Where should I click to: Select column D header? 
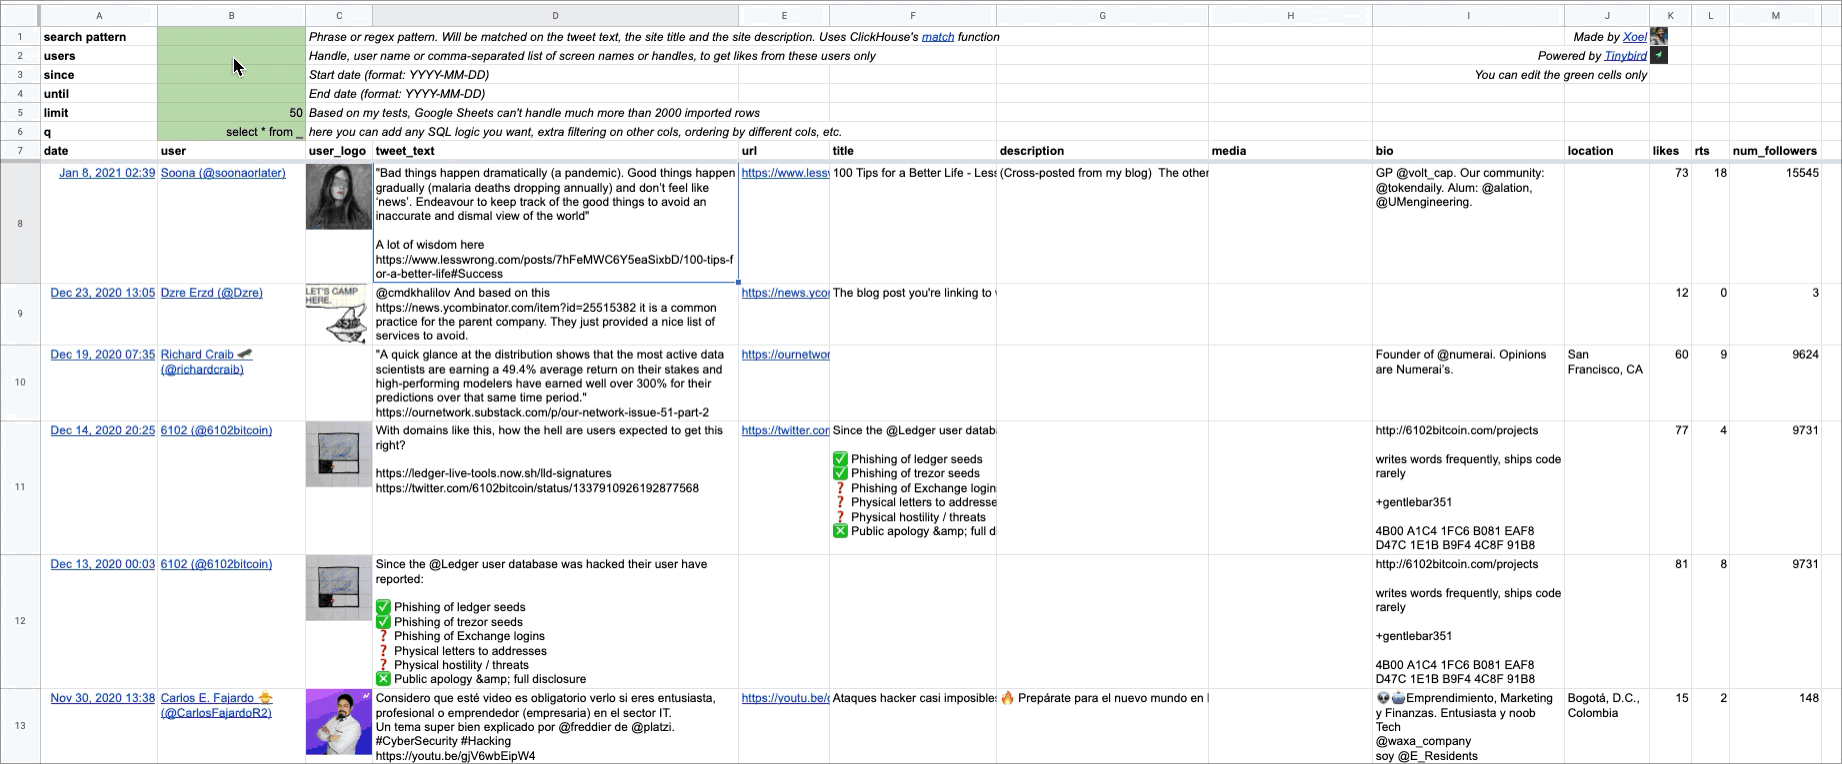pos(555,15)
